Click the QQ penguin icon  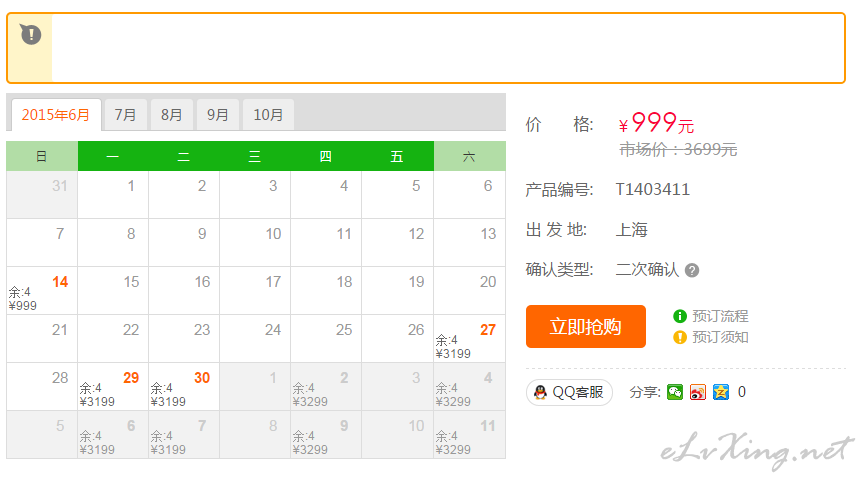click(x=540, y=392)
